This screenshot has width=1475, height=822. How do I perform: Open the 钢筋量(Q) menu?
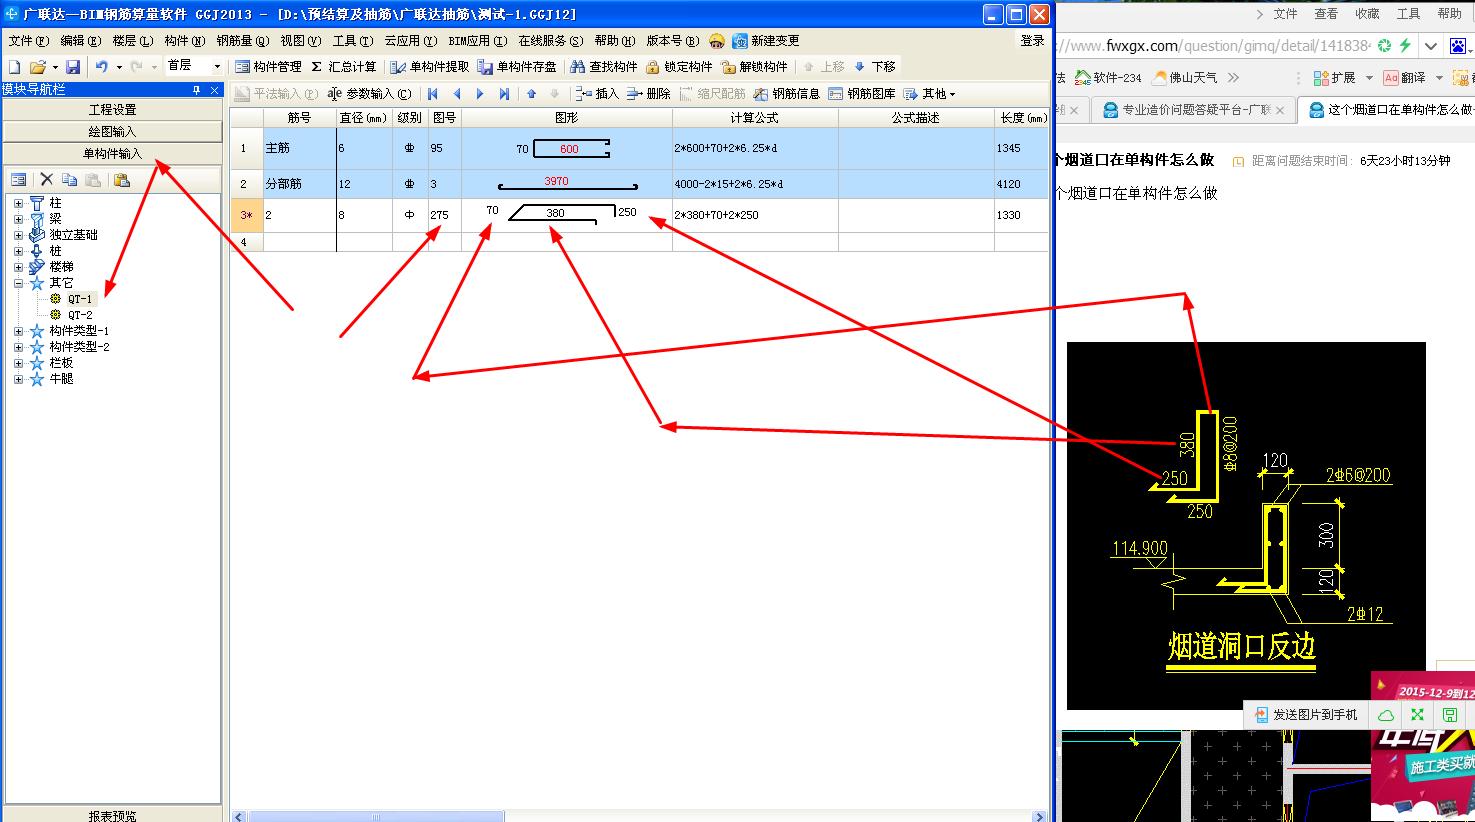point(243,41)
